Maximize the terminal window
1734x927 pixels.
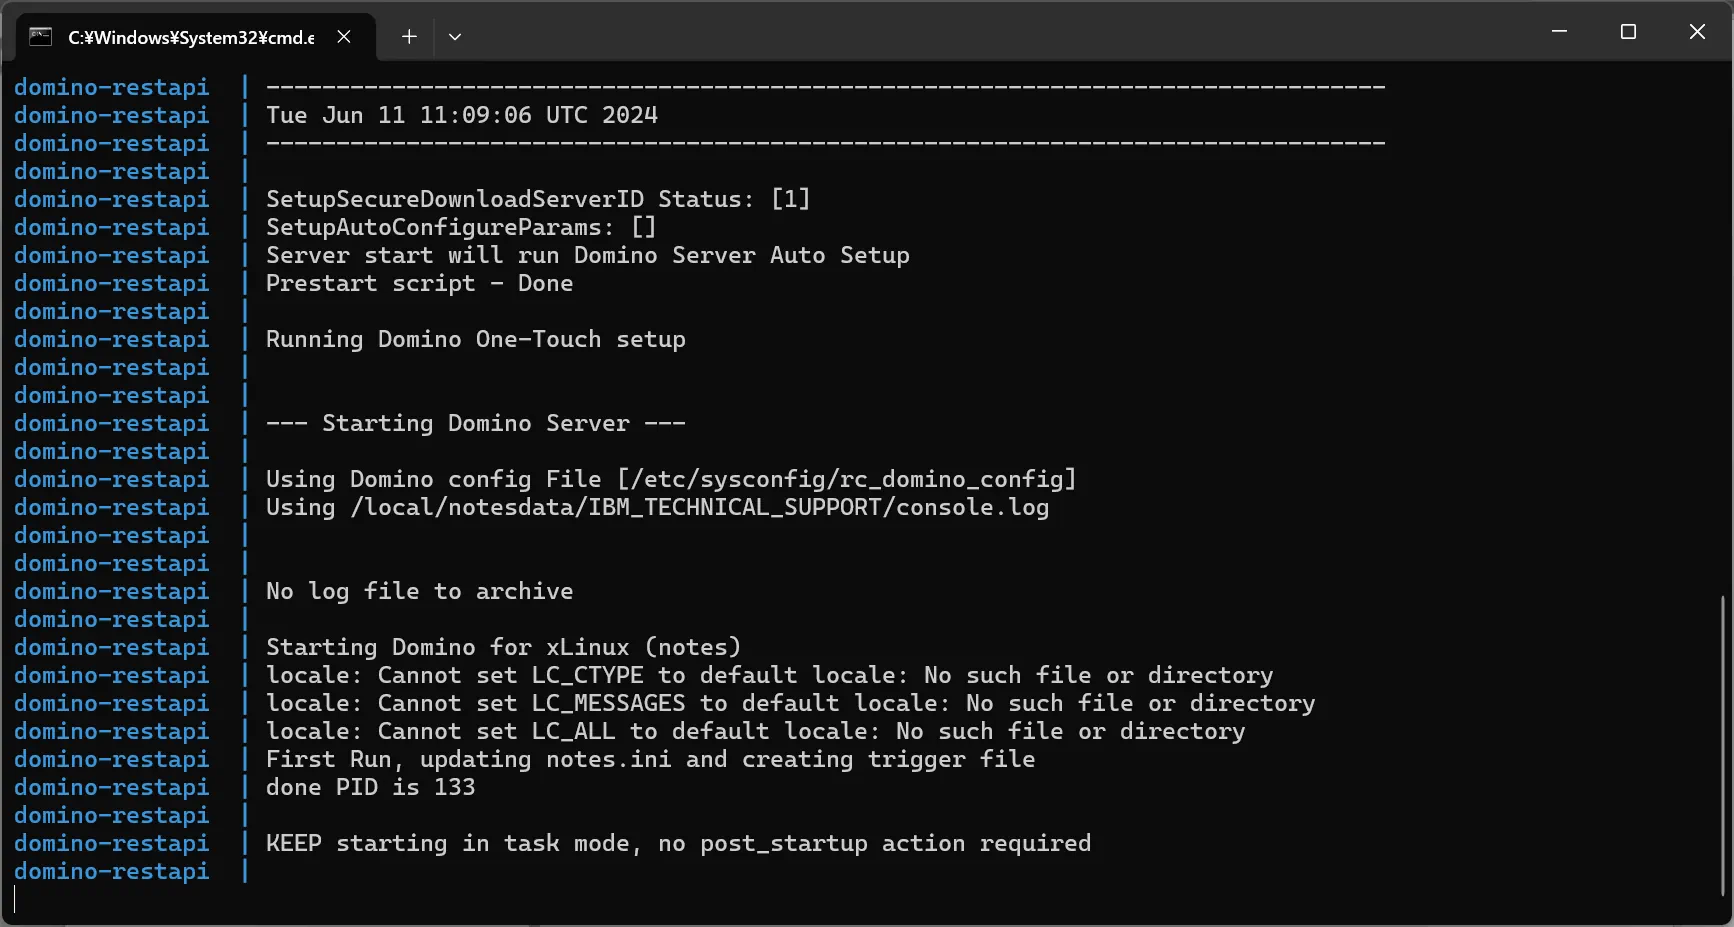coord(1628,32)
